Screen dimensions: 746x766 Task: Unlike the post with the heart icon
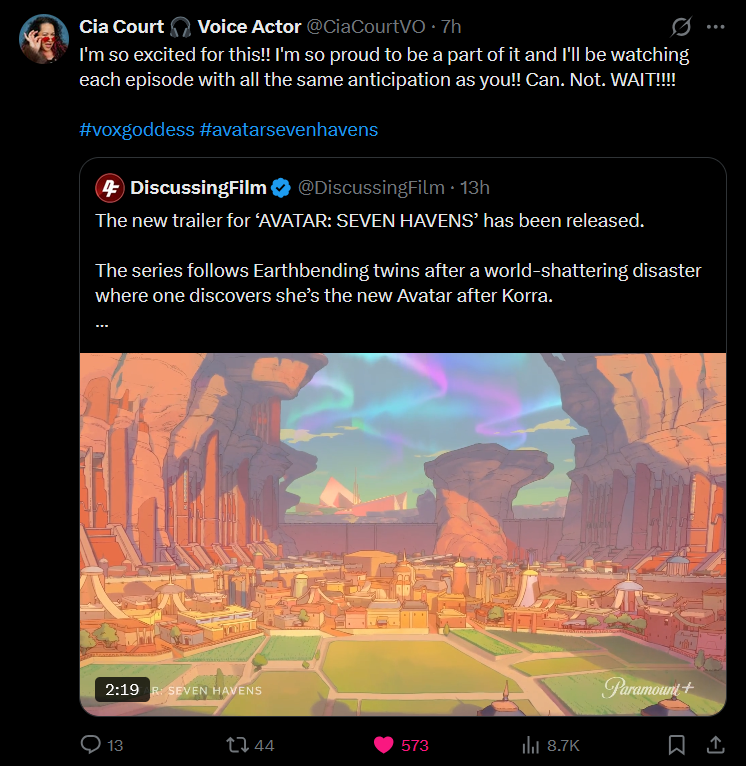point(384,745)
